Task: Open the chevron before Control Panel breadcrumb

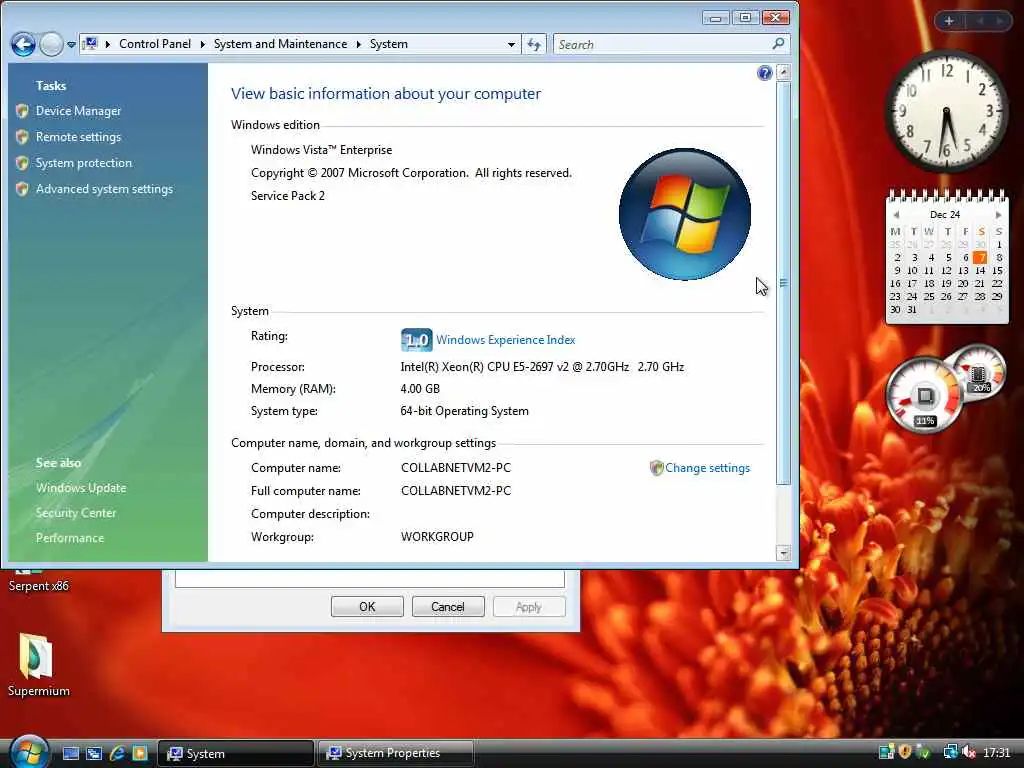Action: coord(108,44)
